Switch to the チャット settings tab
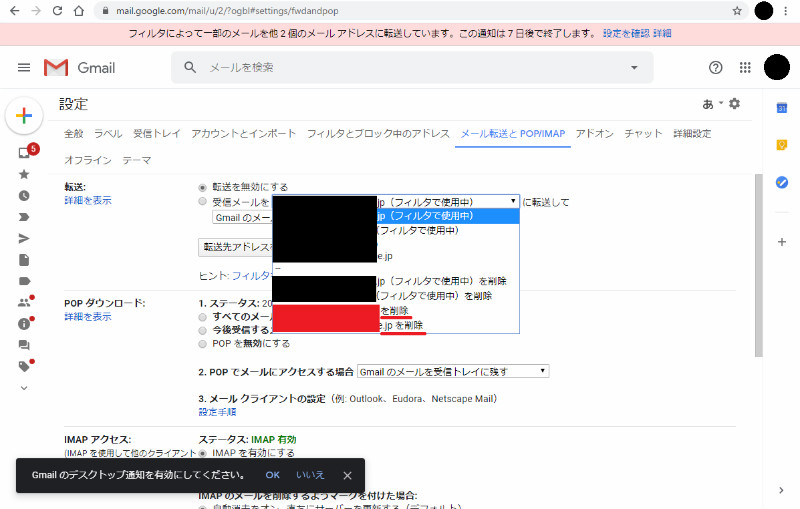The image size is (800, 509). (x=643, y=134)
